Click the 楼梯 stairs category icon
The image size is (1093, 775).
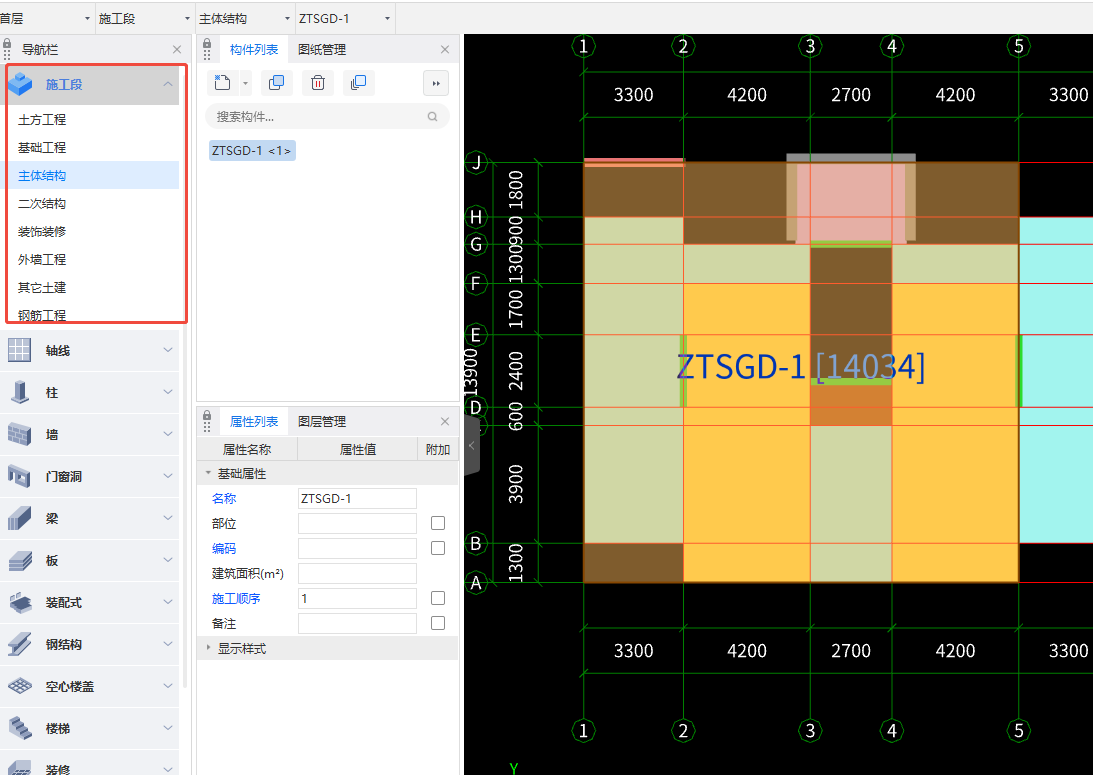20,728
